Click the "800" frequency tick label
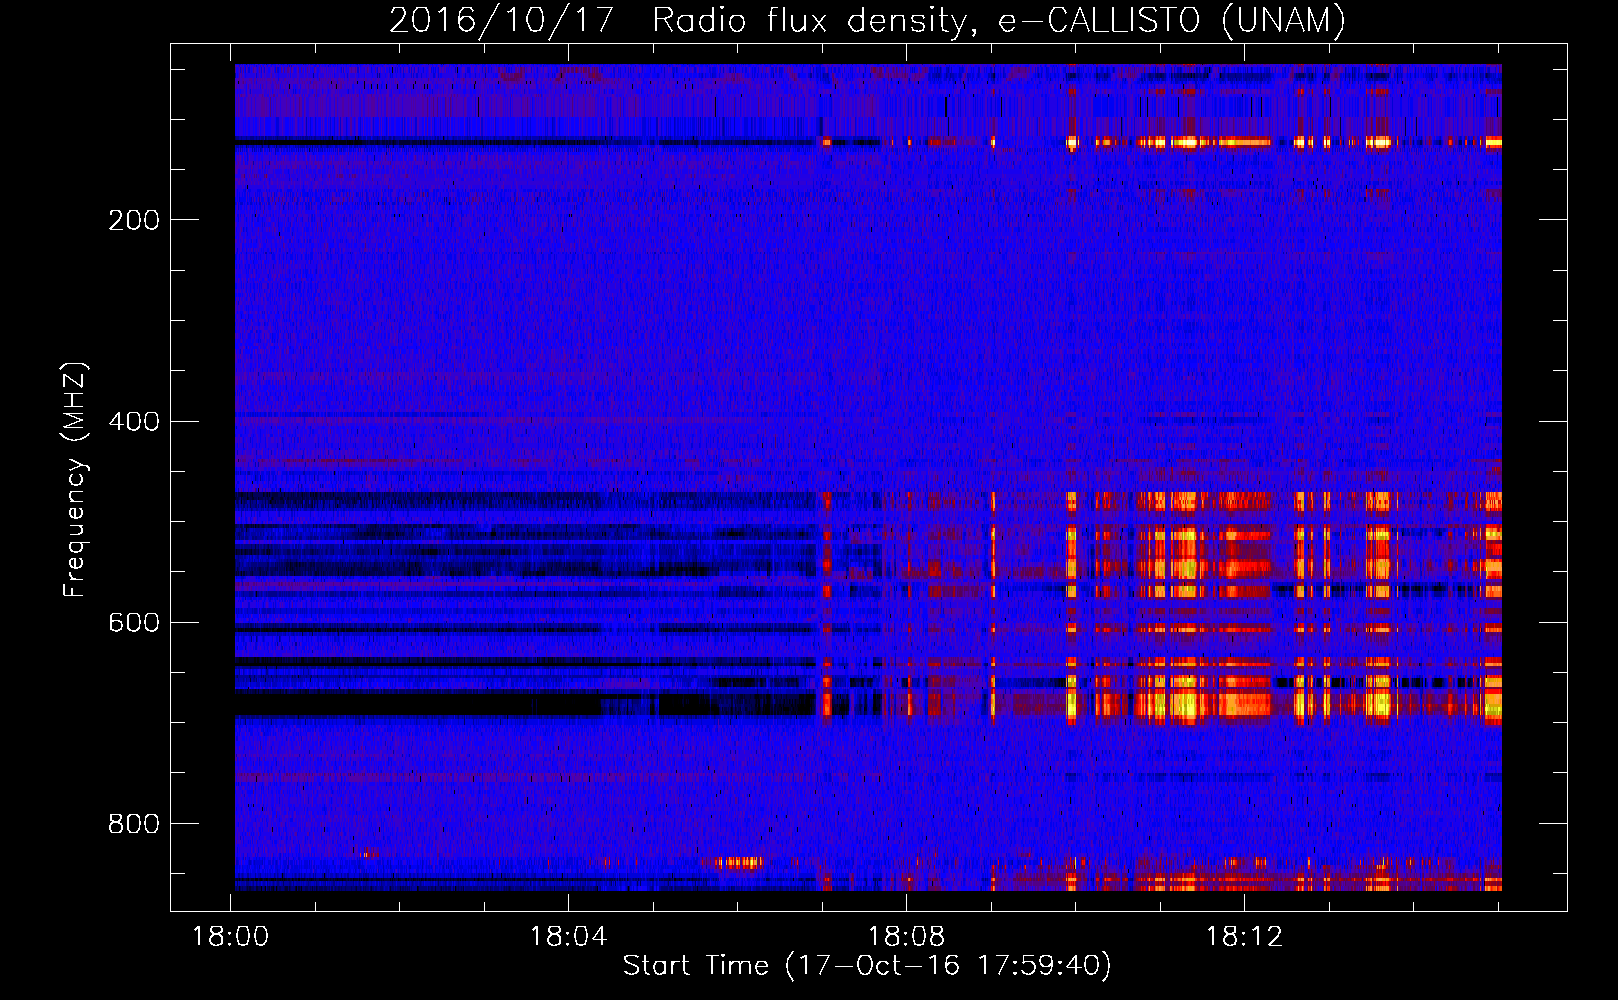This screenshot has height=1000, width=1618. point(134,824)
